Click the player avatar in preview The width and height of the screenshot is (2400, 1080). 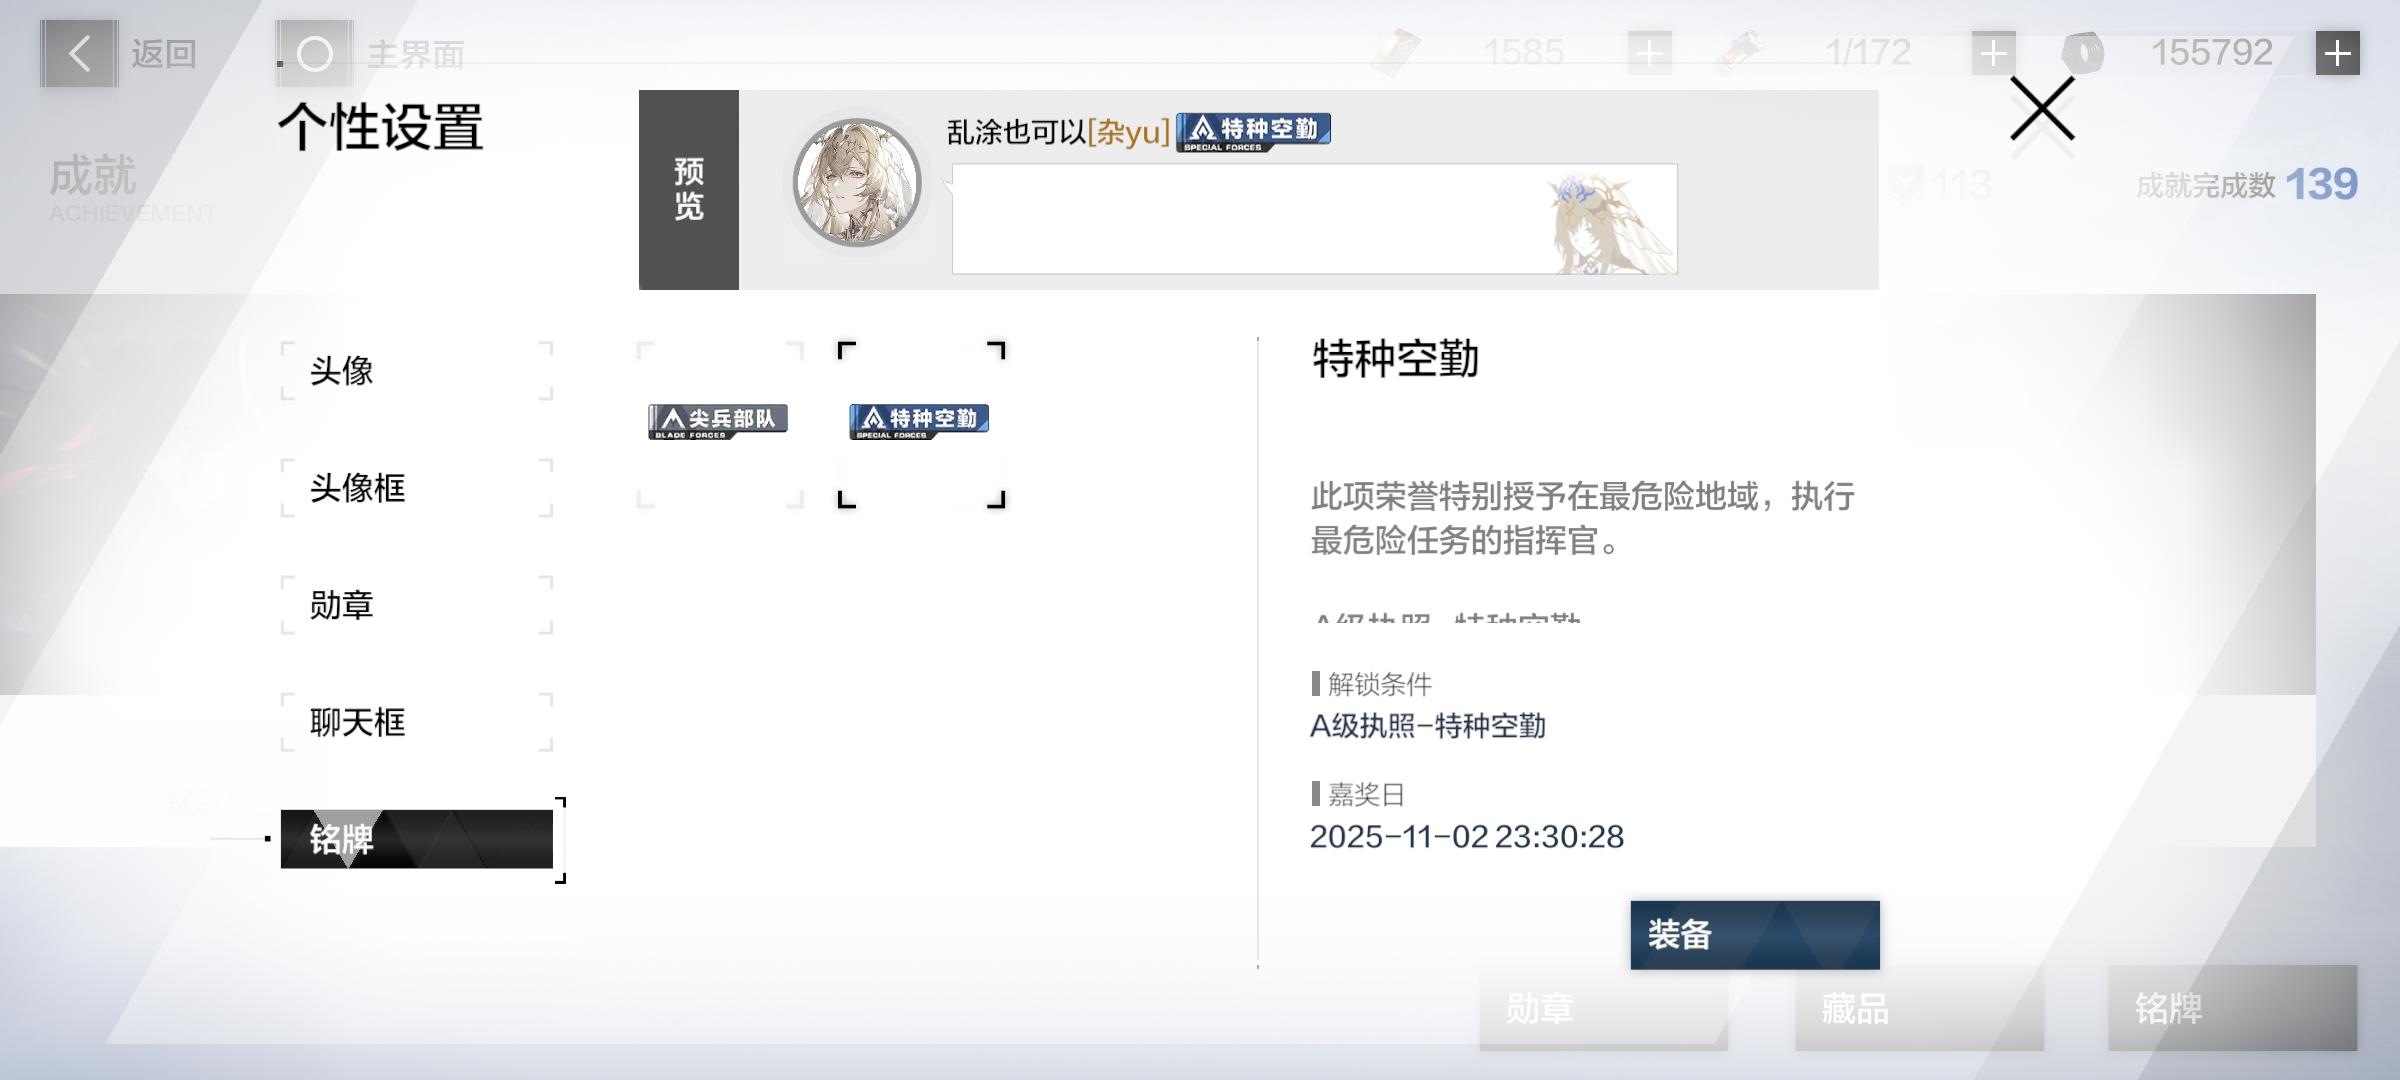(857, 184)
